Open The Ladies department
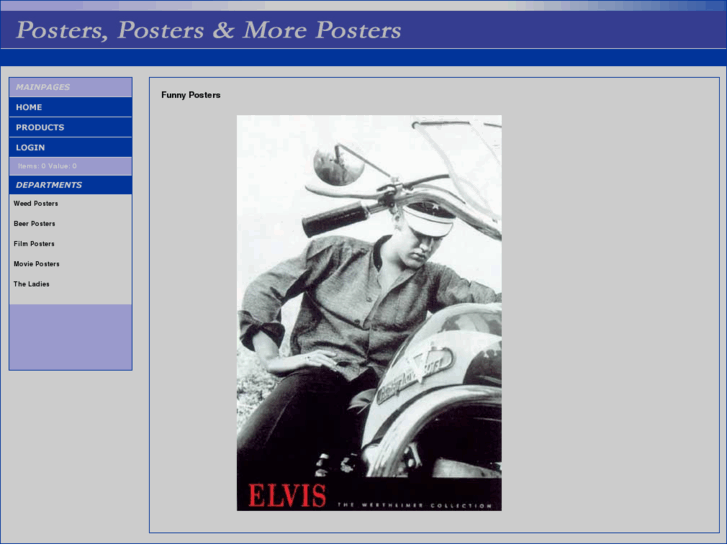727x545 pixels. 32,284
